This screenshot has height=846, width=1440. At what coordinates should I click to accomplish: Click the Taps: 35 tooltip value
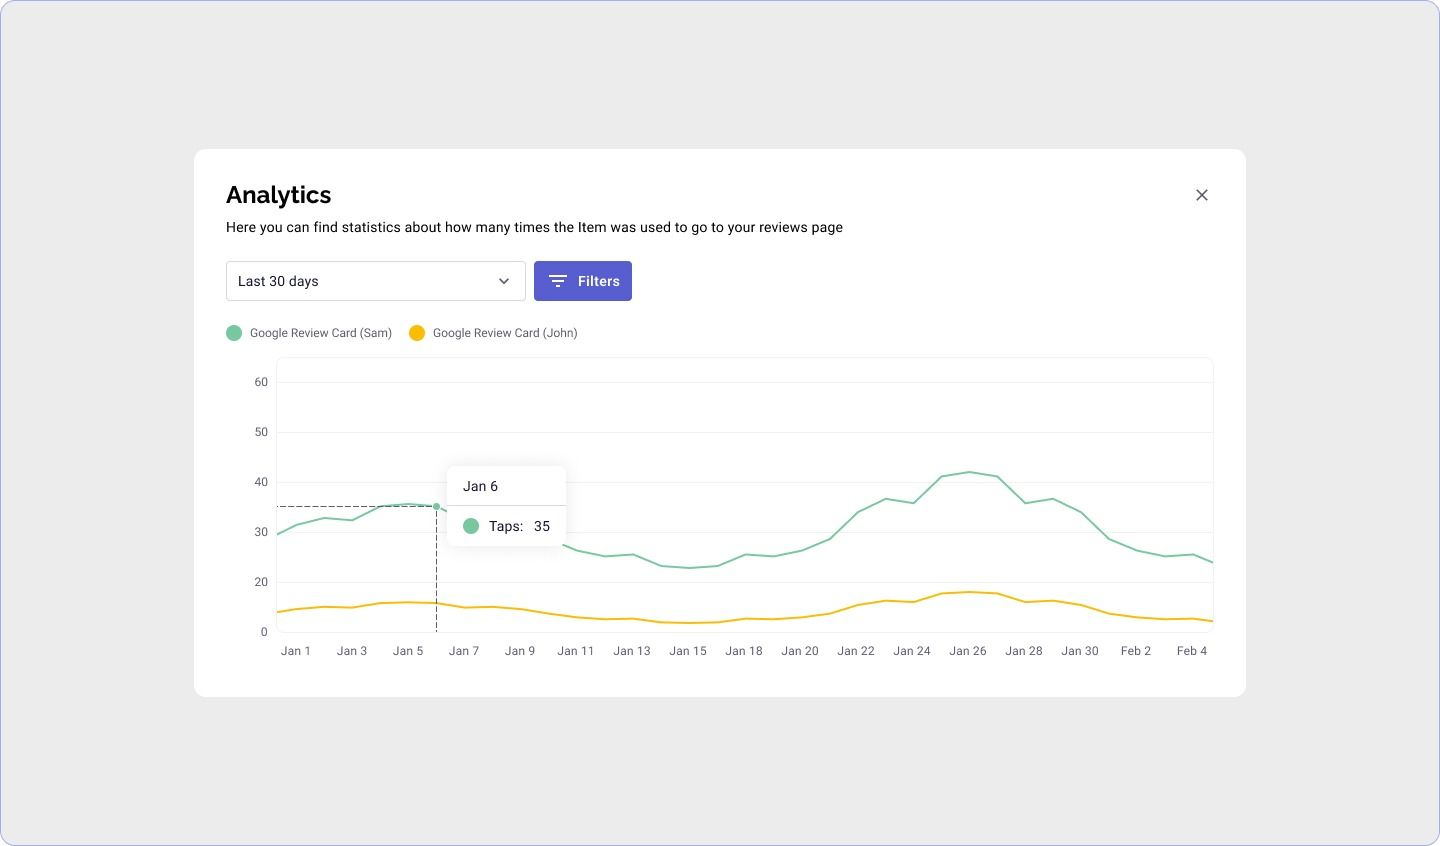point(541,526)
